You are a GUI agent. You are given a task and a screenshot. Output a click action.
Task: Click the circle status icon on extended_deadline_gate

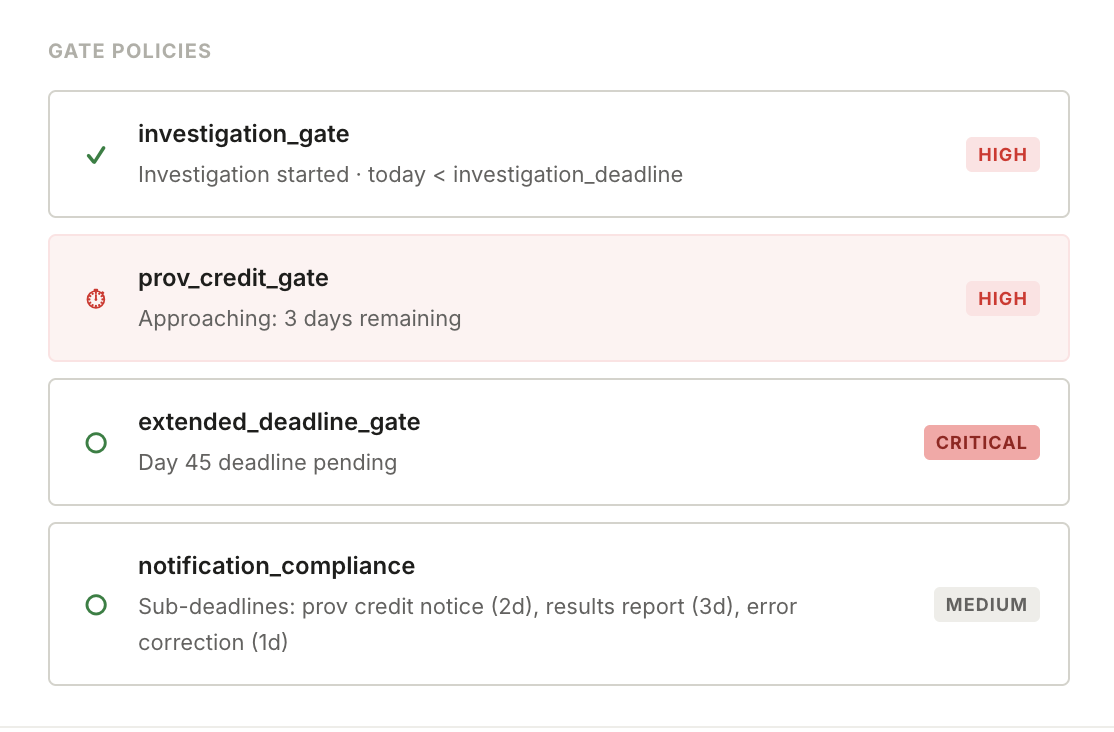(x=96, y=442)
